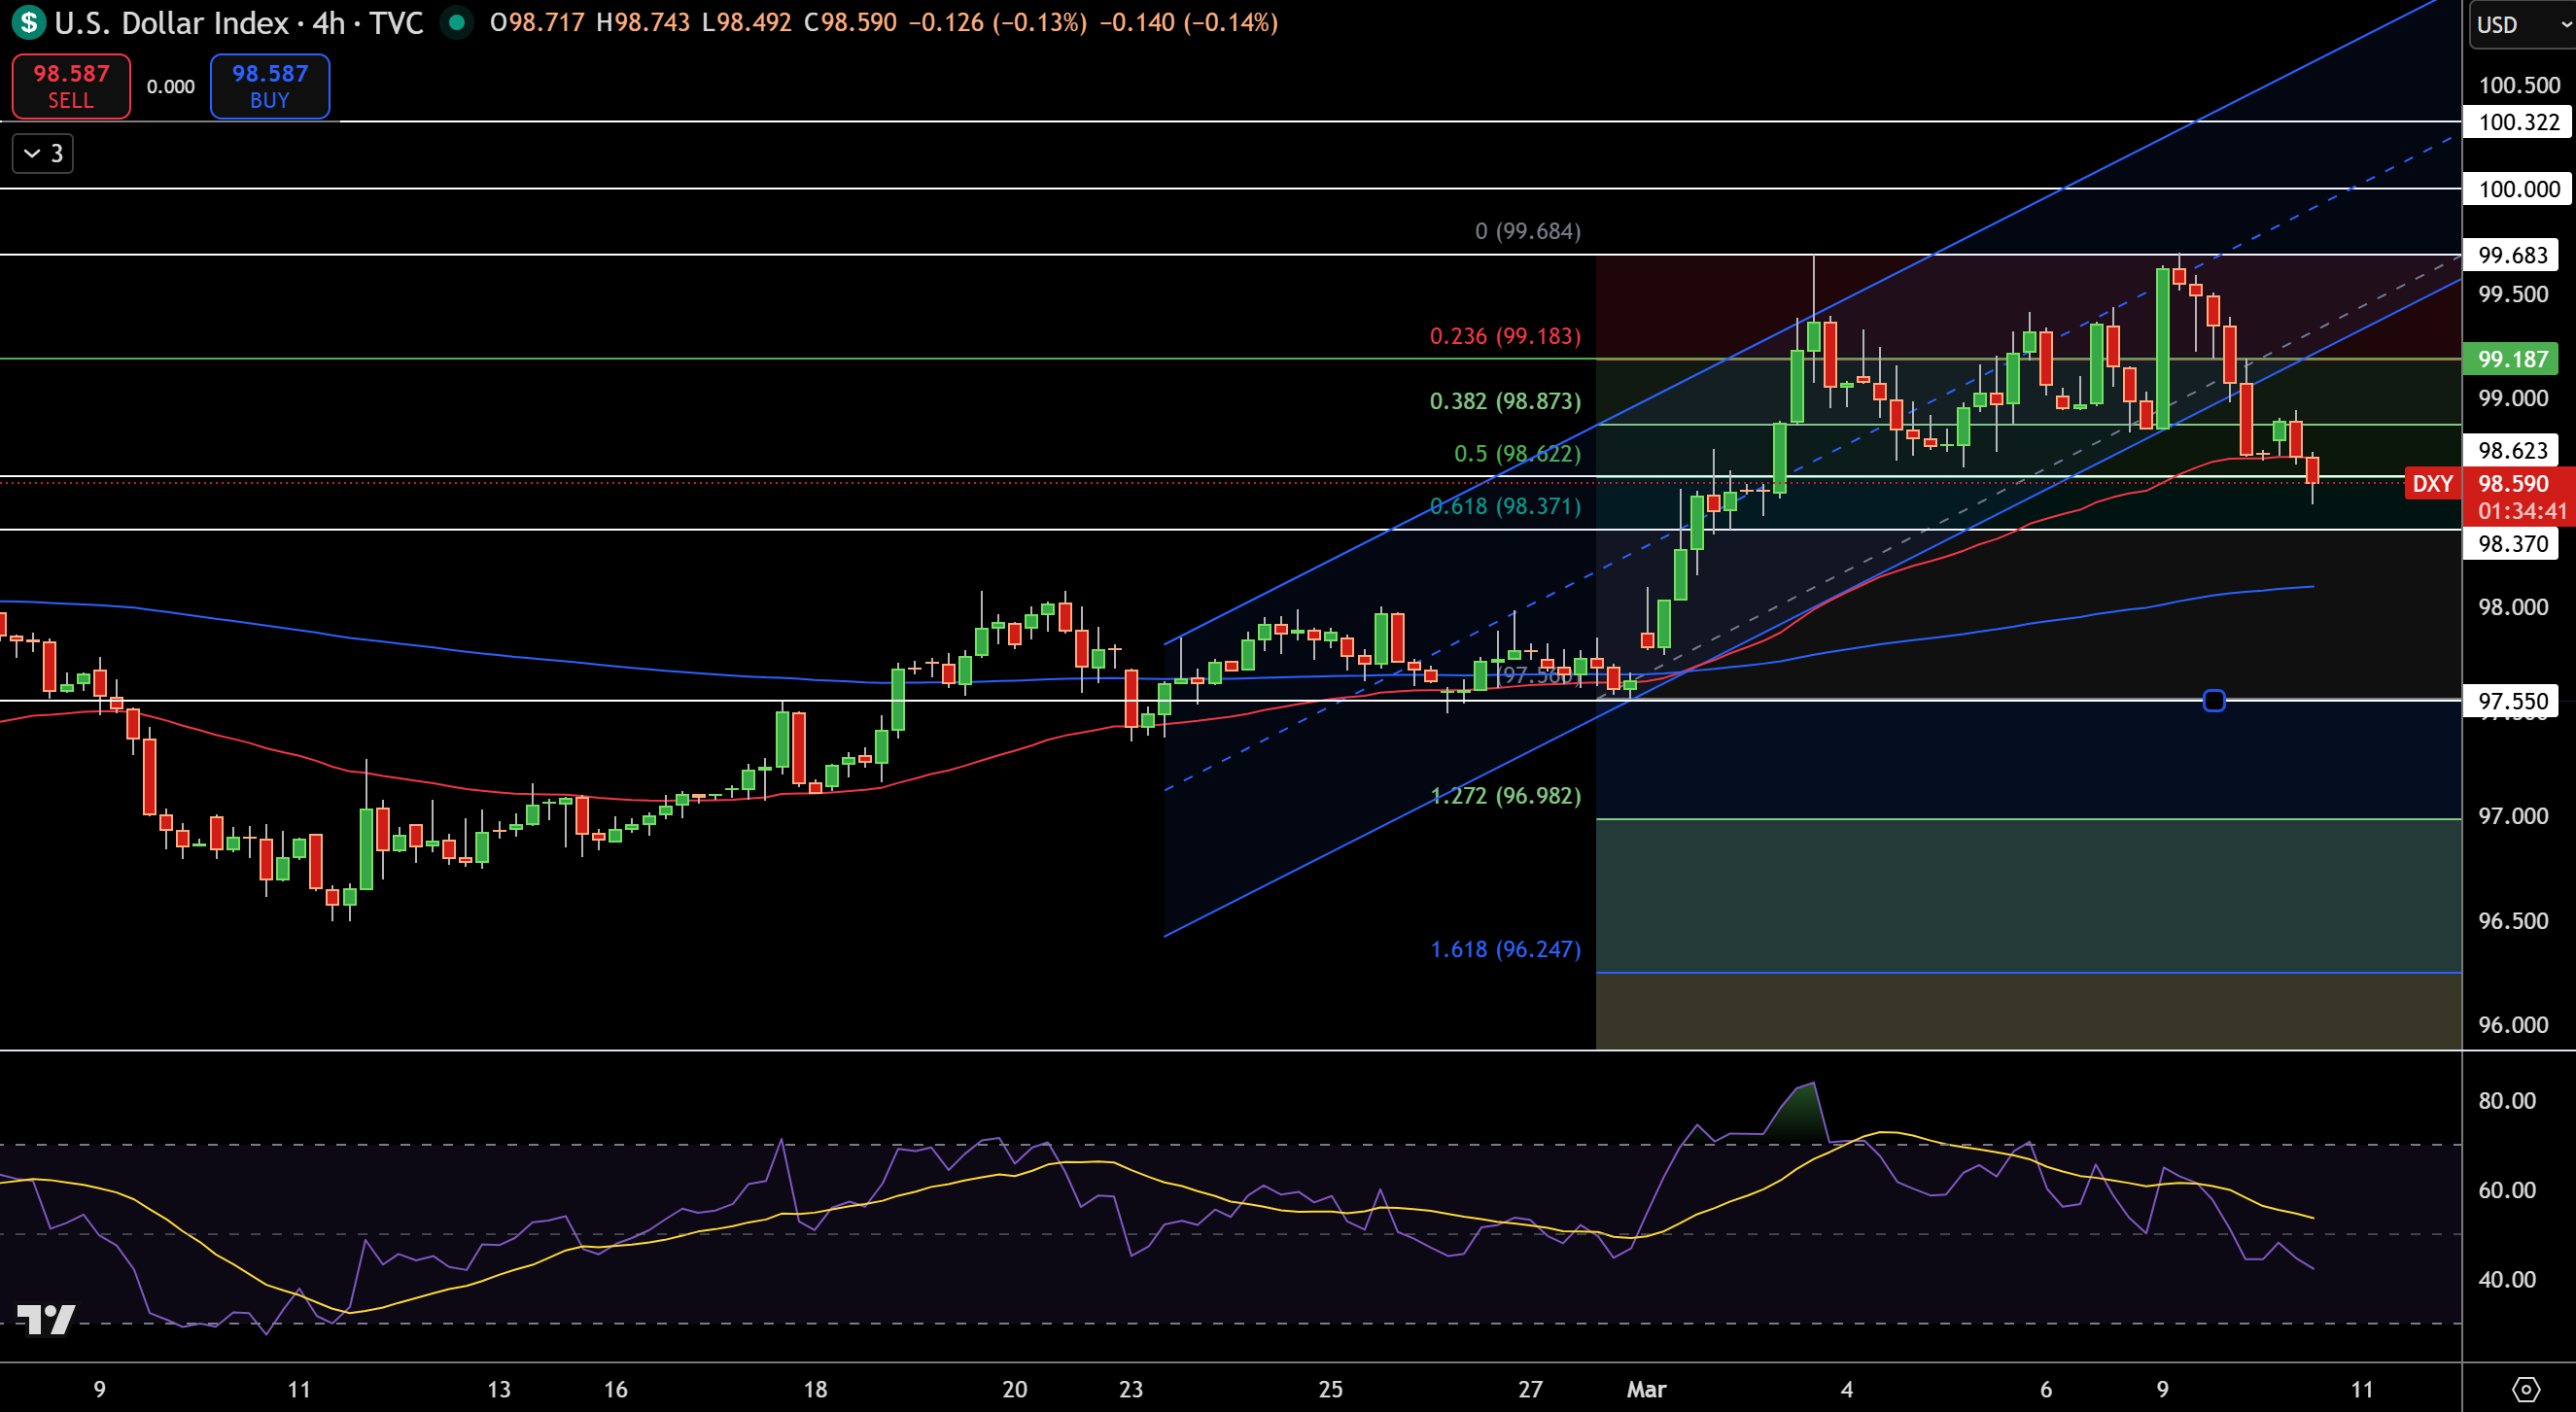Select the blue circle anchor on 97.550 line
The height and width of the screenshot is (1412, 2576).
pyautogui.click(x=2214, y=701)
